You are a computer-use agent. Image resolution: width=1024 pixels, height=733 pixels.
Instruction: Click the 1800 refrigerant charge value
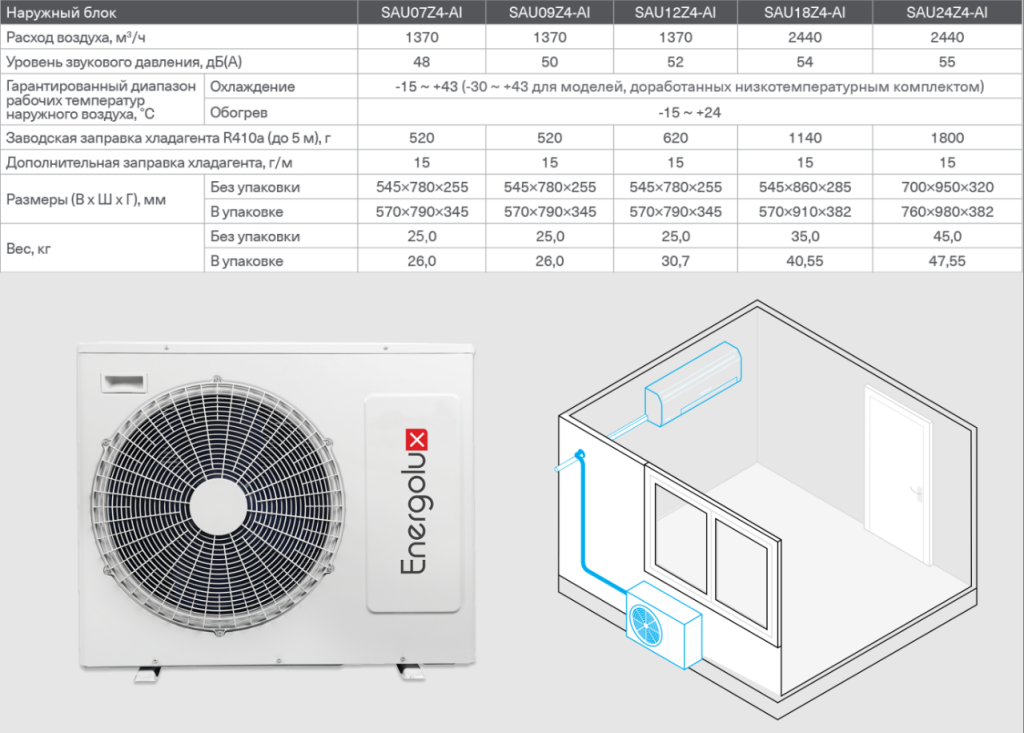946,137
